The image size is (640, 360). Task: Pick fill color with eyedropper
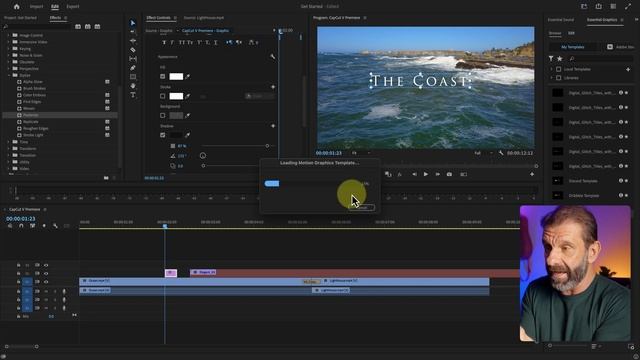pos(188,76)
